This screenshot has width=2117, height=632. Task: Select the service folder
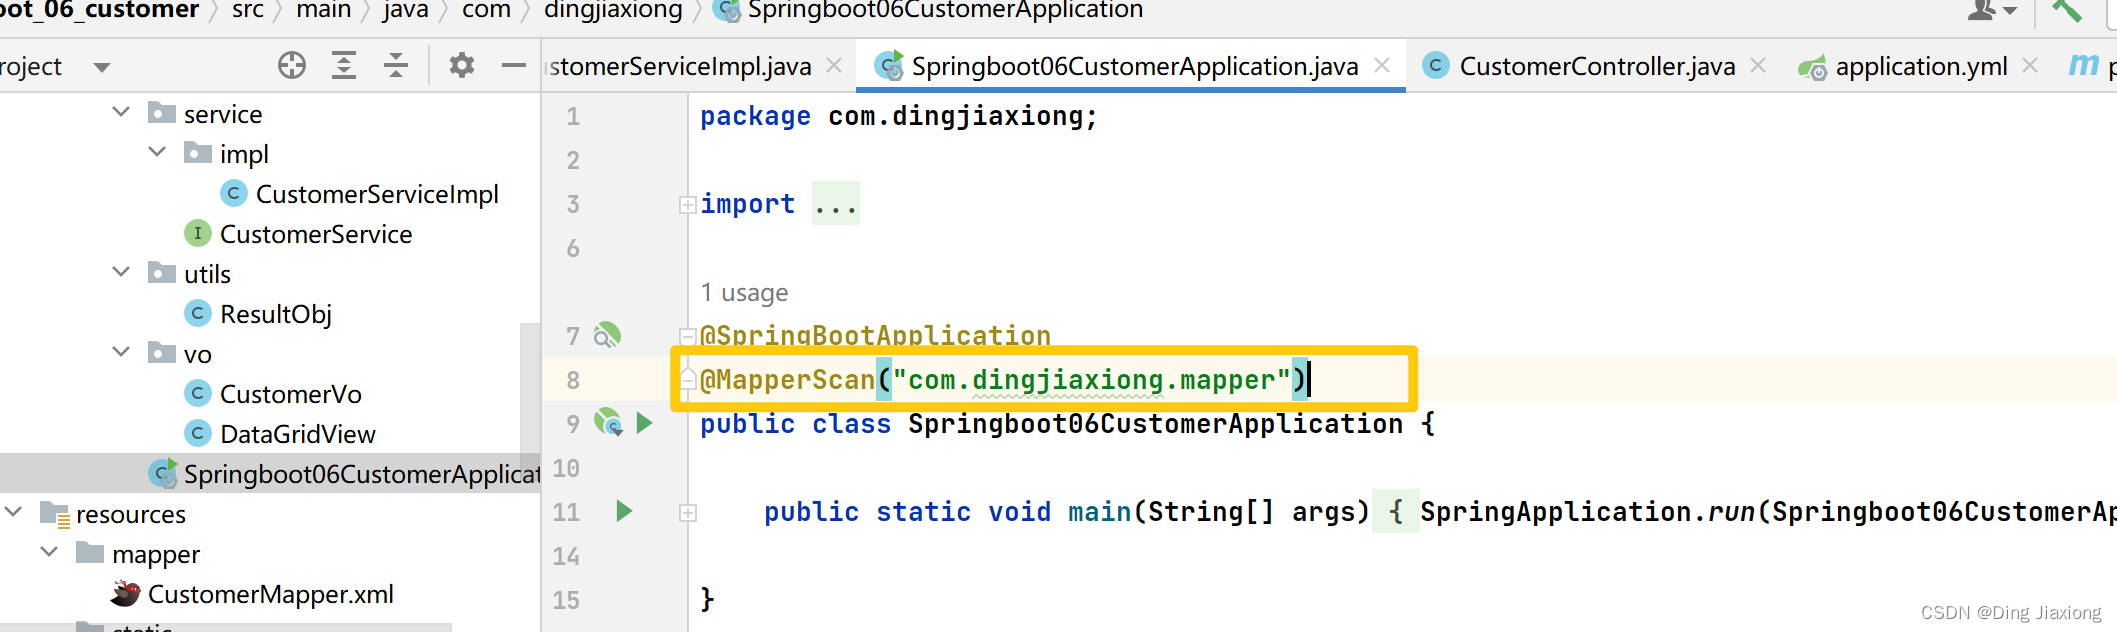pos(223,114)
